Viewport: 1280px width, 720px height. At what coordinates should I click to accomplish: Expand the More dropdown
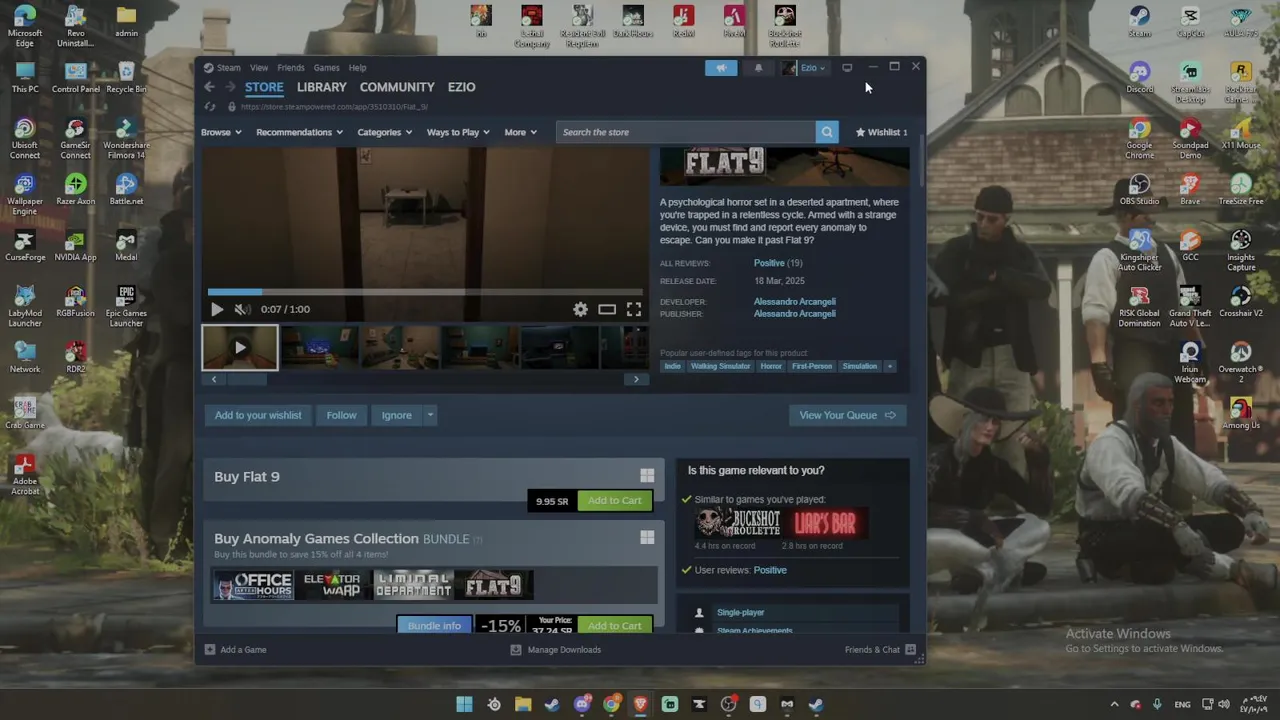520,132
